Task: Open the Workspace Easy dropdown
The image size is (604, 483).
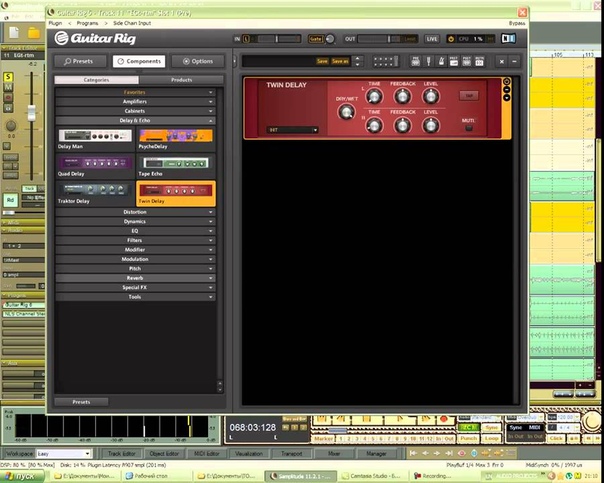Action: pyautogui.click(x=64, y=454)
